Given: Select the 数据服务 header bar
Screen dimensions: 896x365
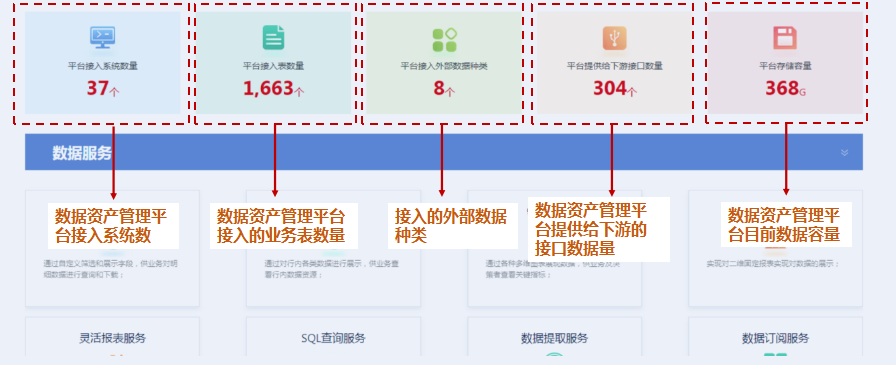Looking at the screenshot, I should point(443,152).
